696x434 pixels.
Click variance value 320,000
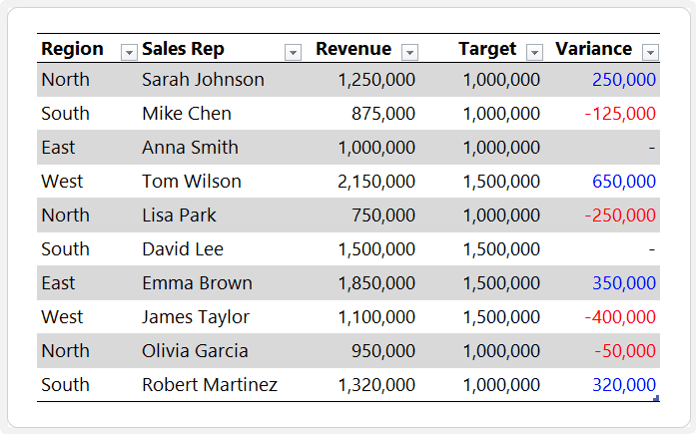[624, 385]
